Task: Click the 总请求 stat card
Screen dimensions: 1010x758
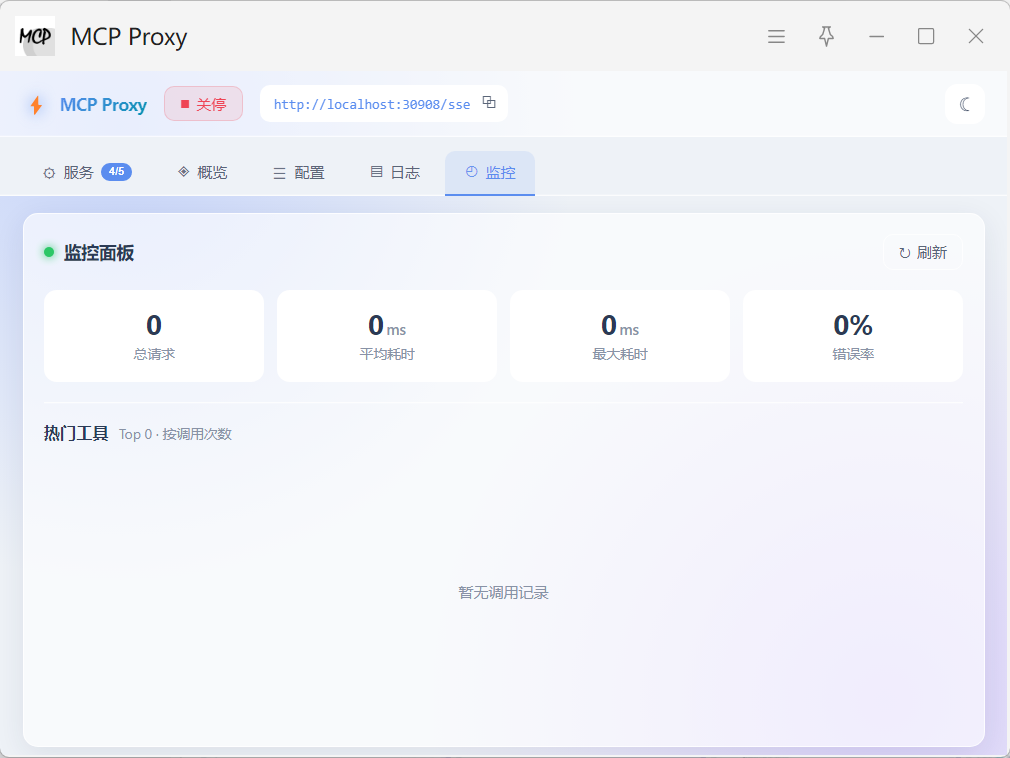Action: tap(154, 336)
